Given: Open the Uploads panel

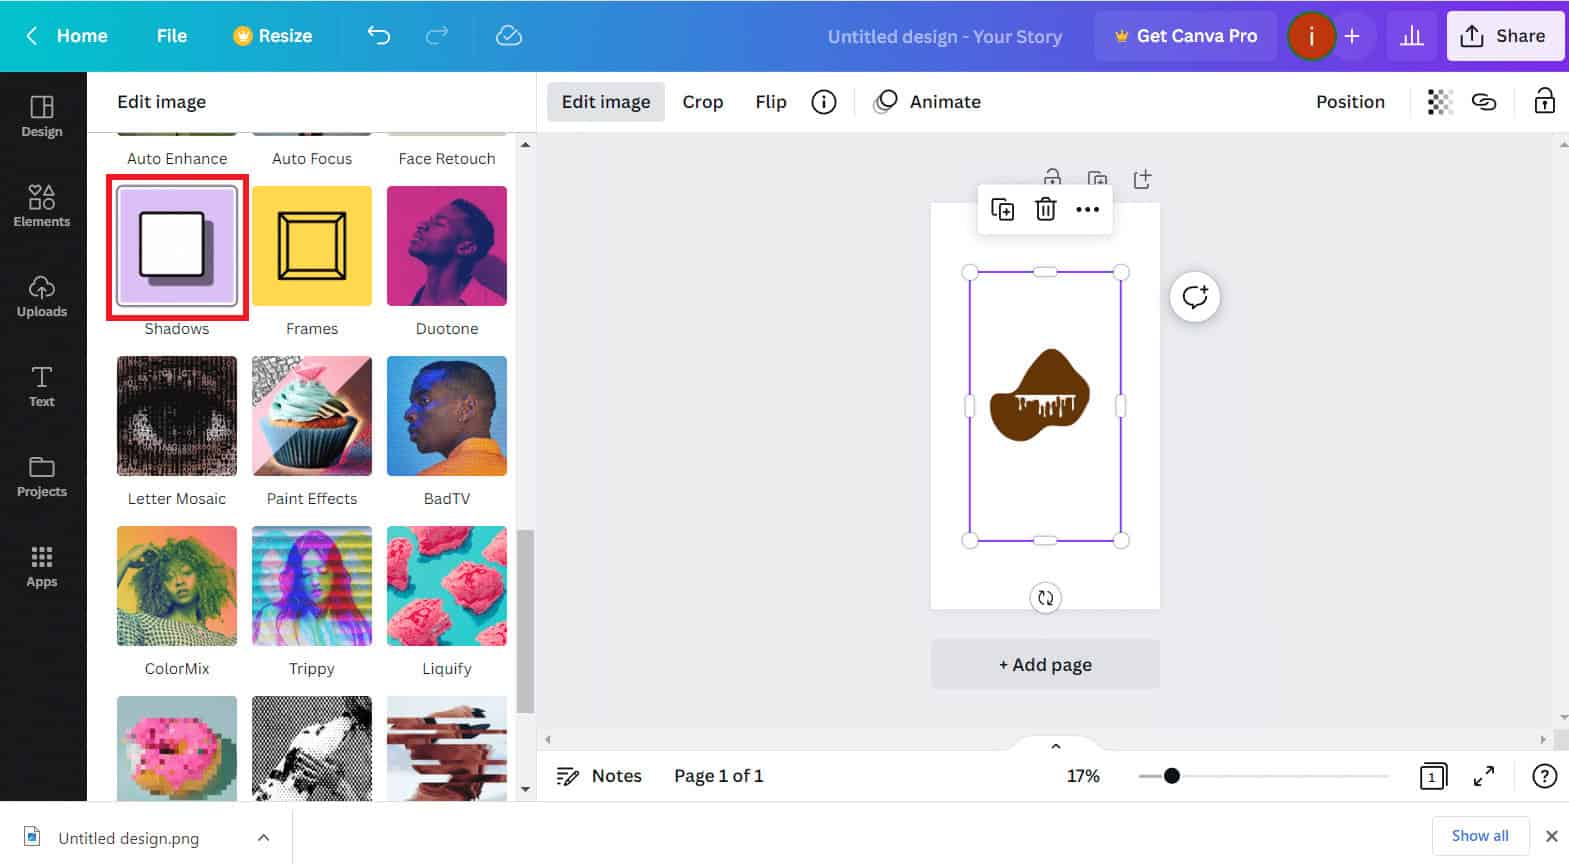Looking at the screenshot, I should coord(42,296).
